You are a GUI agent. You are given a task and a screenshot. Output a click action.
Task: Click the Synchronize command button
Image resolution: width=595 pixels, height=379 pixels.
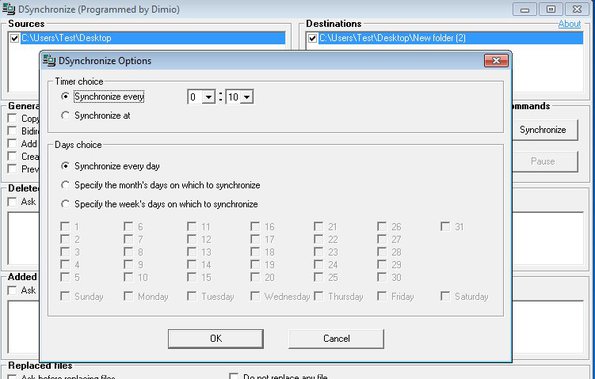pyautogui.click(x=543, y=130)
